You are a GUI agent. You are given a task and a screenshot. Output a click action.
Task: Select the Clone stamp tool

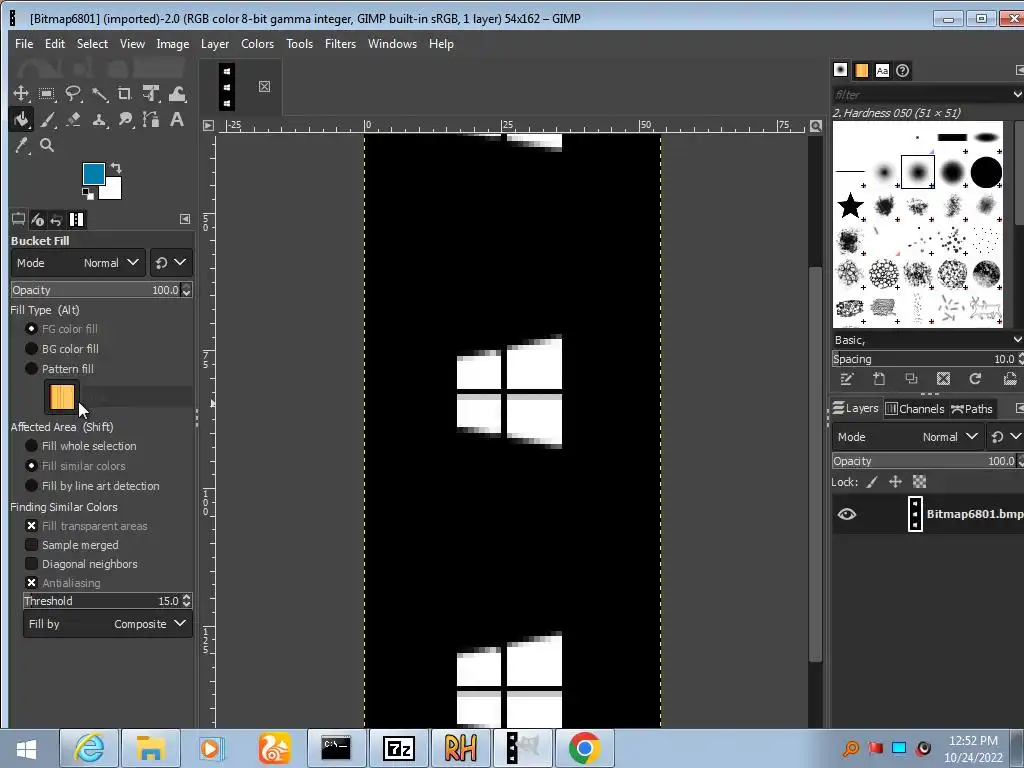pyautogui.click(x=99, y=120)
